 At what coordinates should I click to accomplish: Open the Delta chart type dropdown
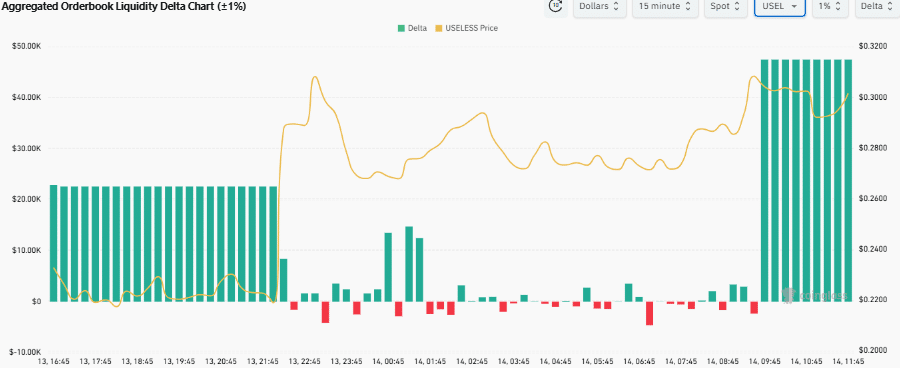click(878, 6)
